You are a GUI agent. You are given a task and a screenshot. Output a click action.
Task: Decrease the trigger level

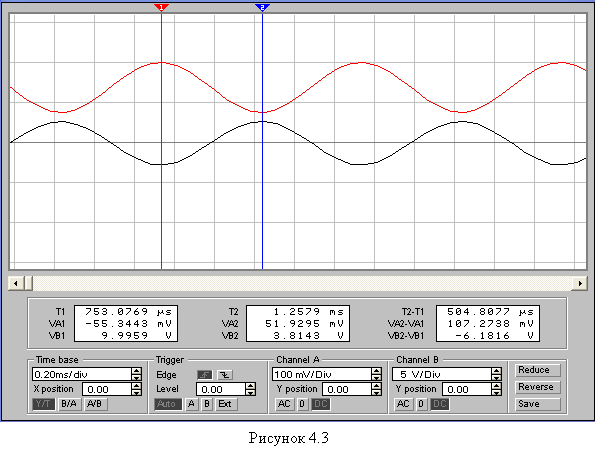point(250,392)
